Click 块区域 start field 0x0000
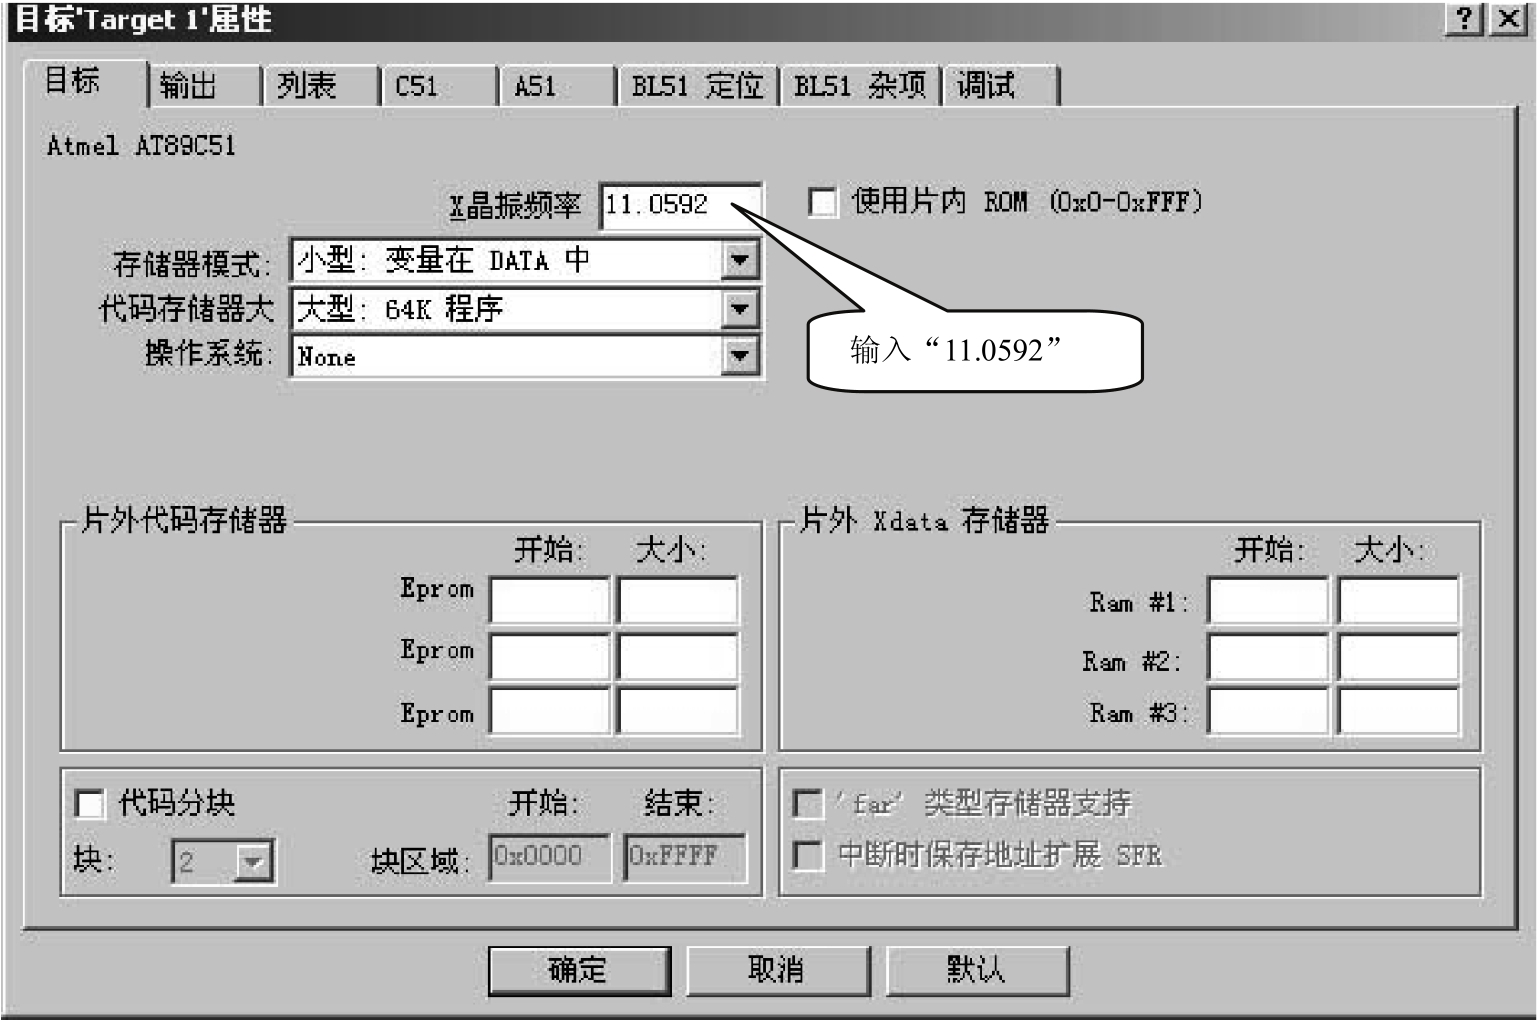1538x1021 pixels. click(550, 858)
